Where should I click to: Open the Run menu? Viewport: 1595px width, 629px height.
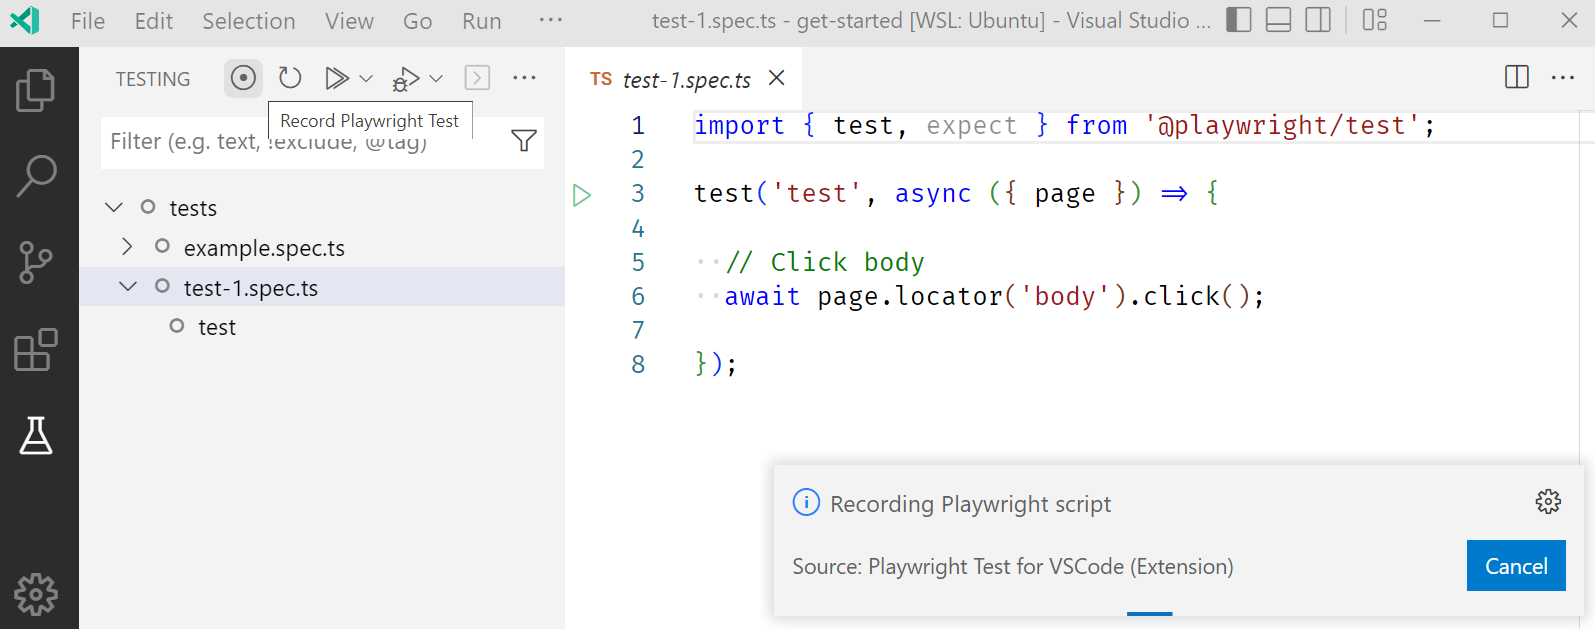tap(482, 21)
